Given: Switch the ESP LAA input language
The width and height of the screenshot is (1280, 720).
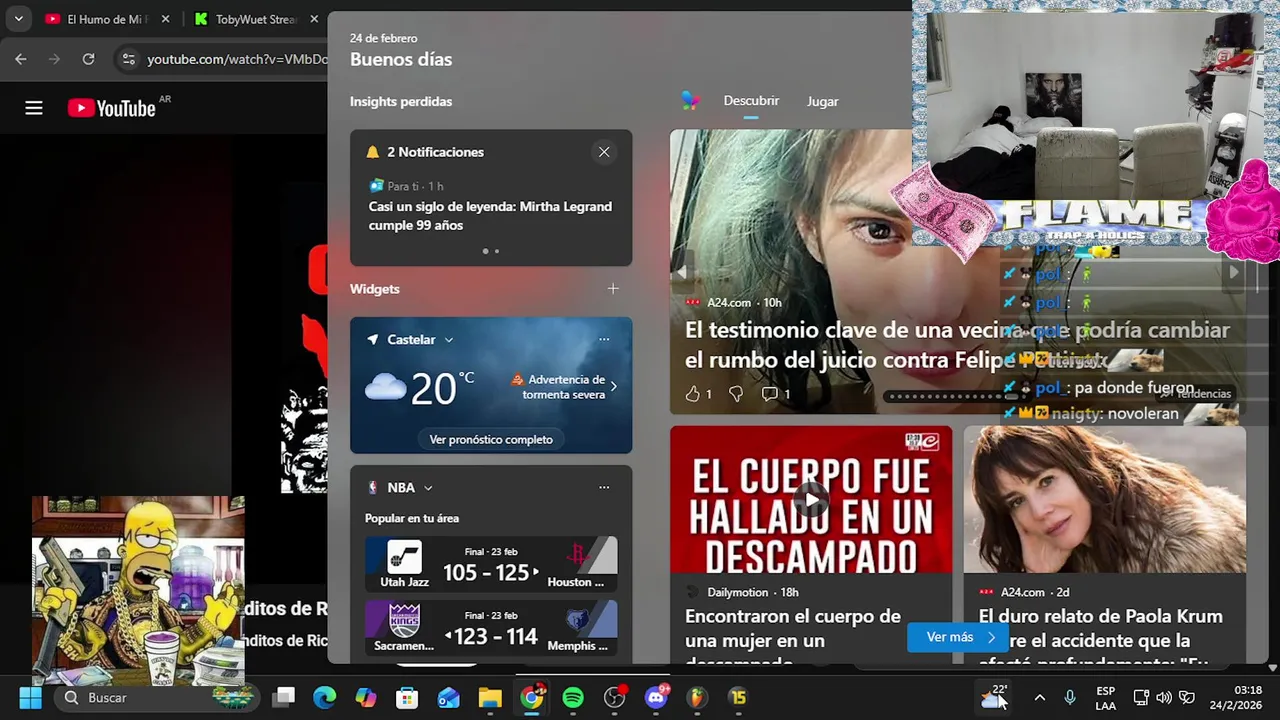Looking at the screenshot, I should [1105, 697].
